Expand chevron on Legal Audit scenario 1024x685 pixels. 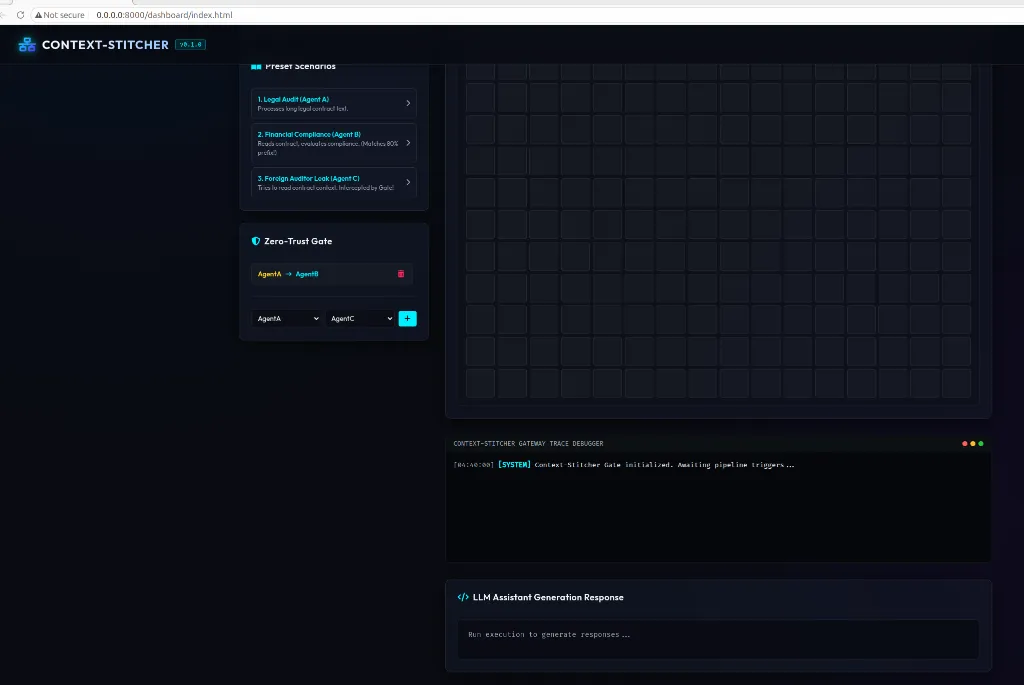click(x=408, y=103)
